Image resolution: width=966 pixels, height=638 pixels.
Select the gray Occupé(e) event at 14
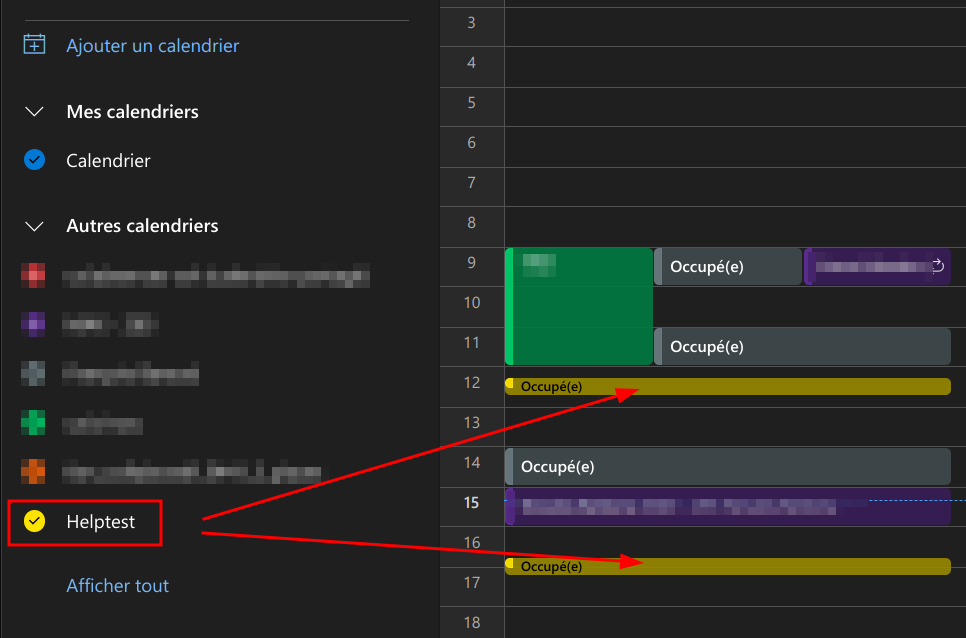pos(728,467)
